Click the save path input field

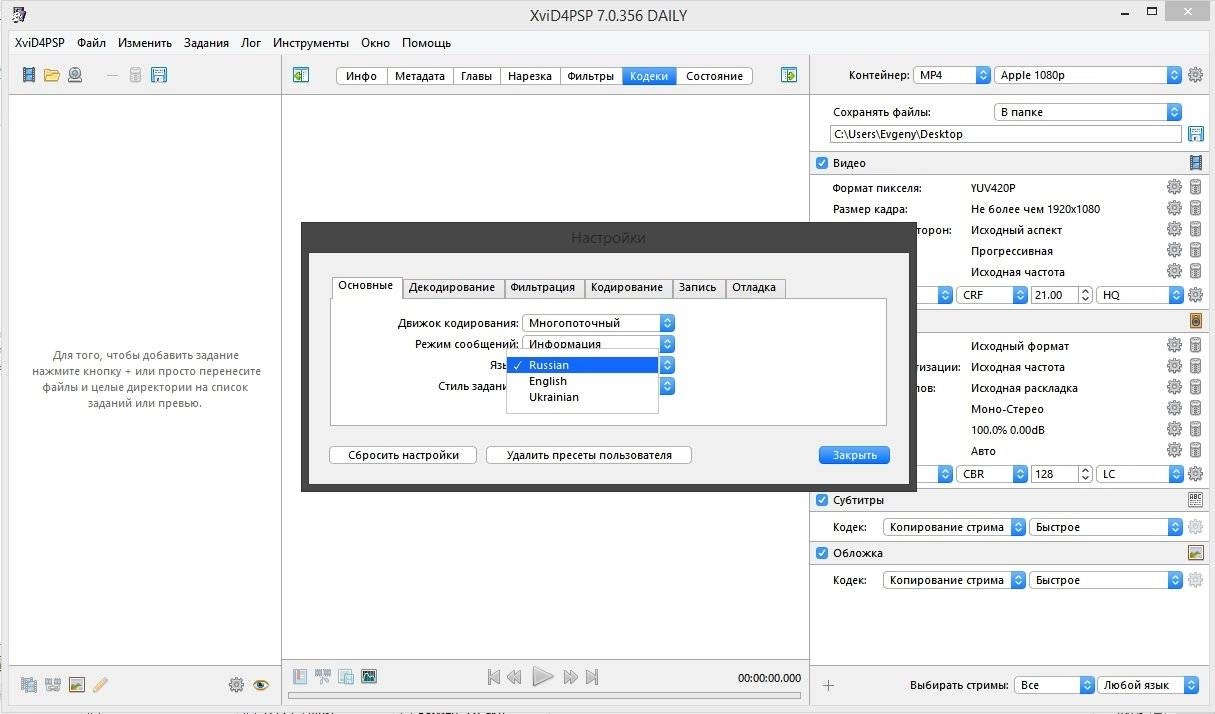[1005, 134]
